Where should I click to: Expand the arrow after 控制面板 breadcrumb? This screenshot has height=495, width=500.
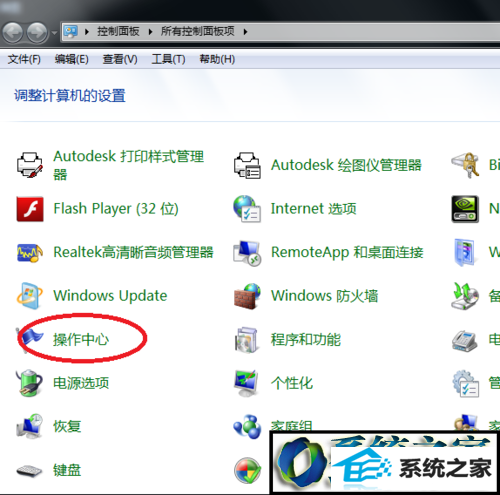pos(150,32)
